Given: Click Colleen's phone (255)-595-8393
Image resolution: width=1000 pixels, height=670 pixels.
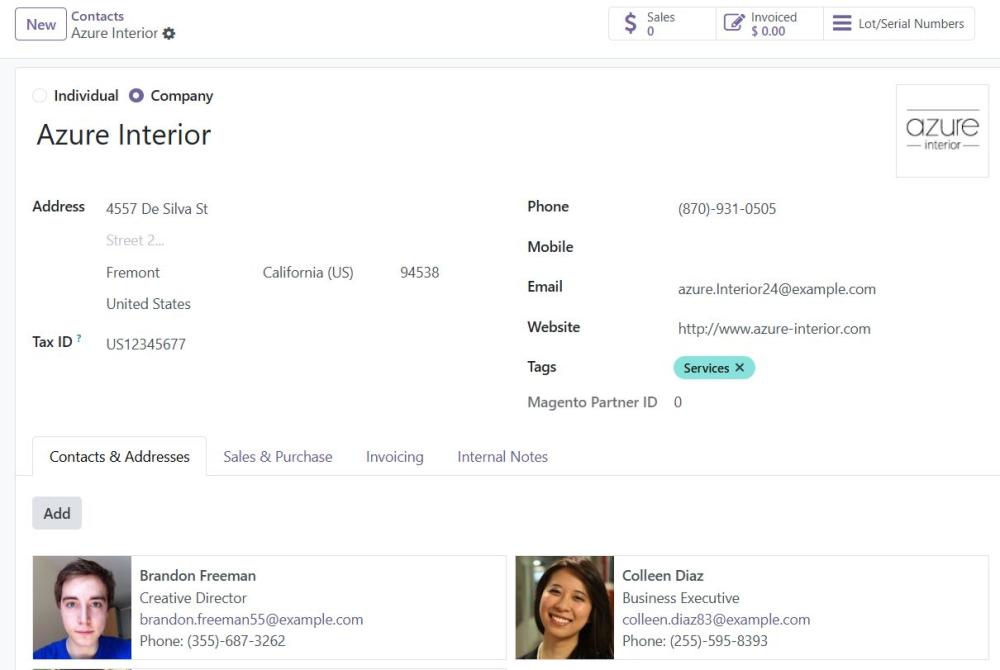Looking at the screenshot, I should click(x=719, y=641).
